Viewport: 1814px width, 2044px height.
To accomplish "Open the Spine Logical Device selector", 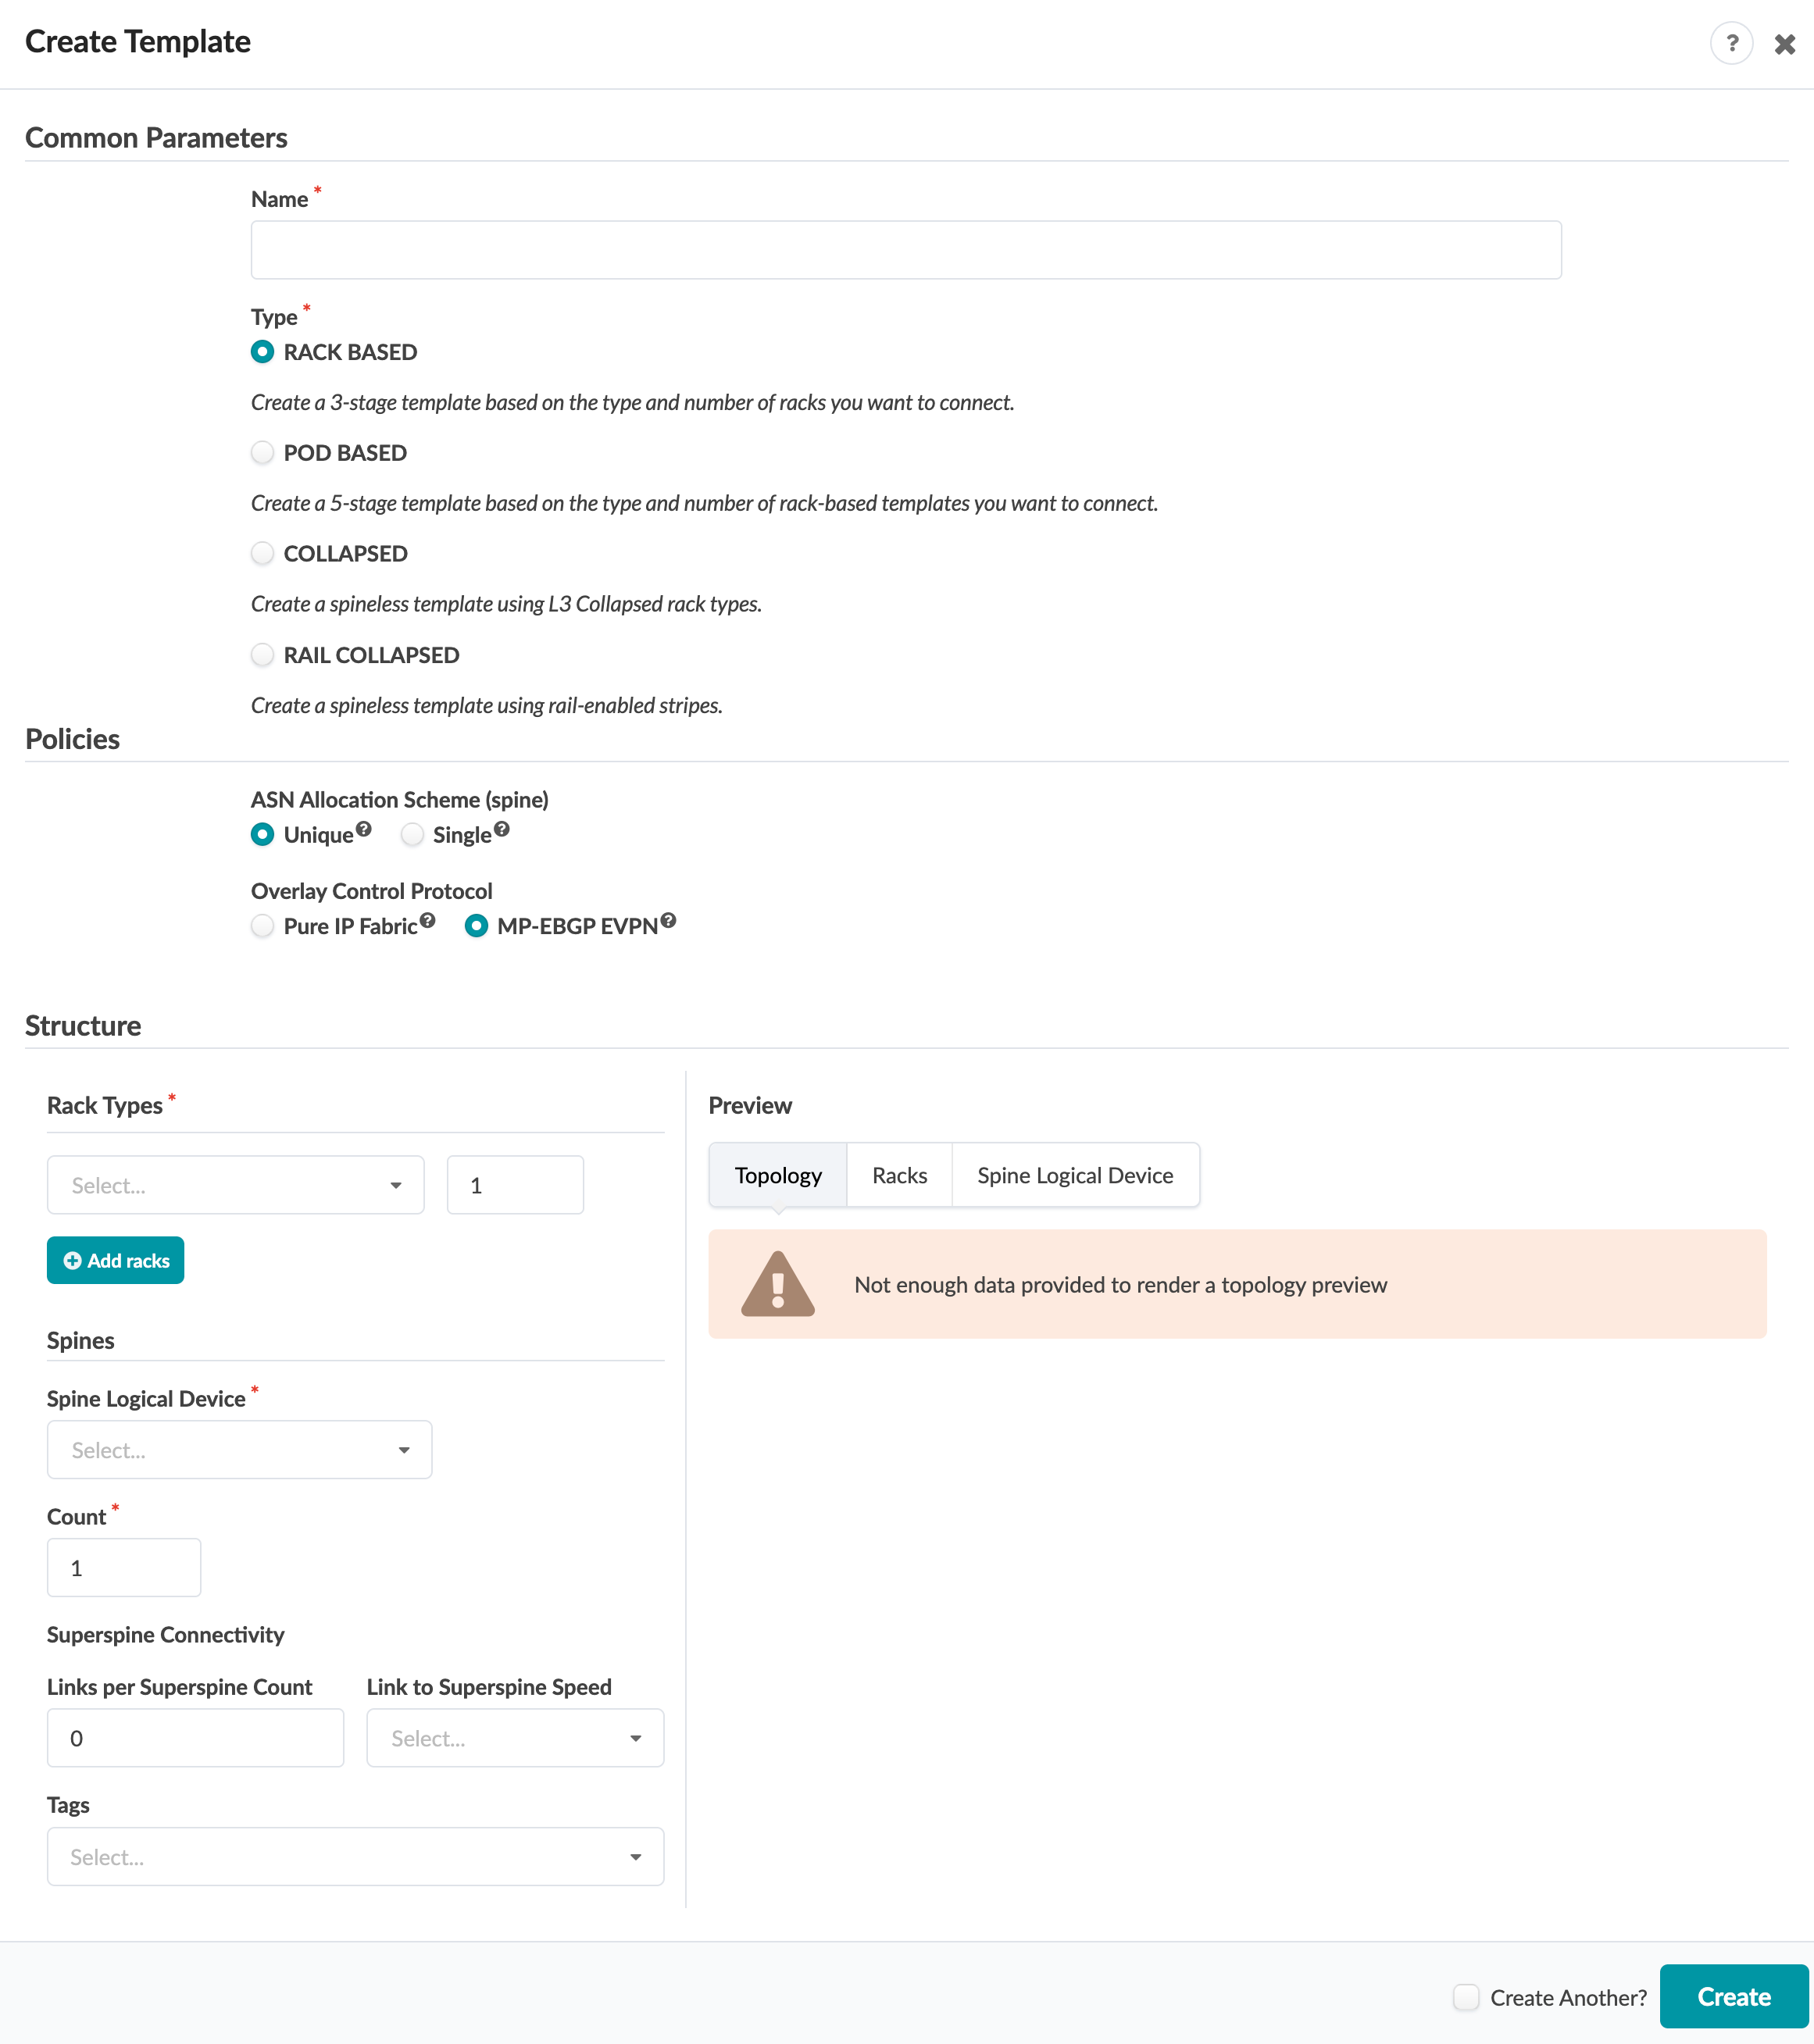I will click(239, 1449).
